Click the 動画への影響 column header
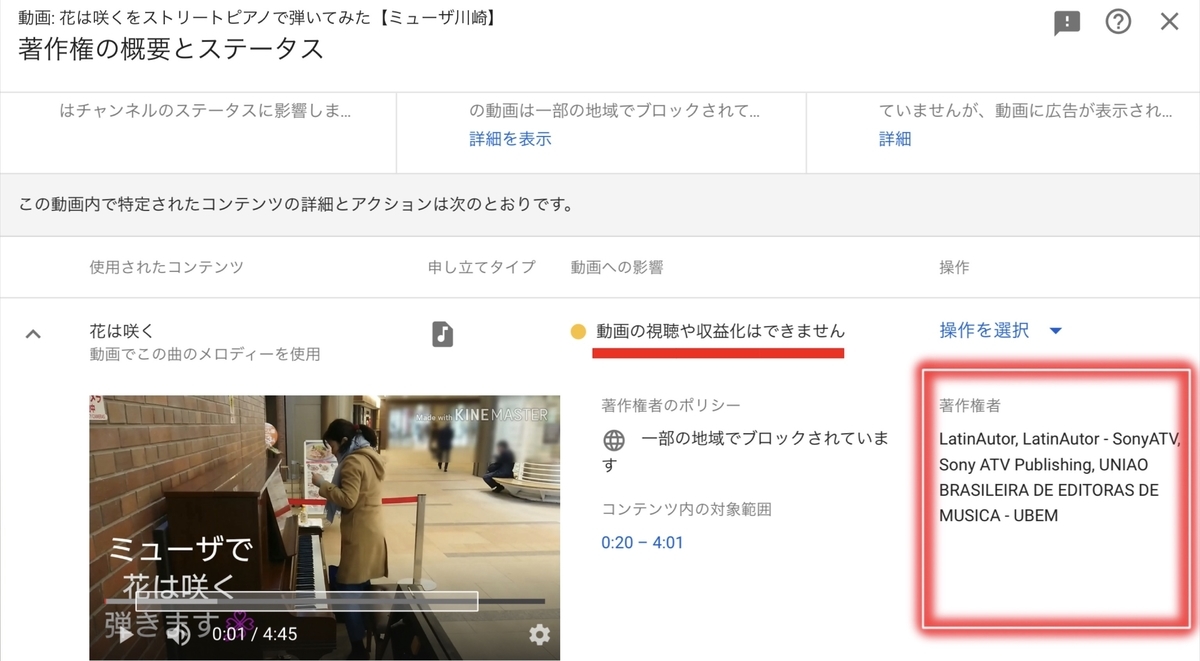1200x661 pixels. (617, 267)
